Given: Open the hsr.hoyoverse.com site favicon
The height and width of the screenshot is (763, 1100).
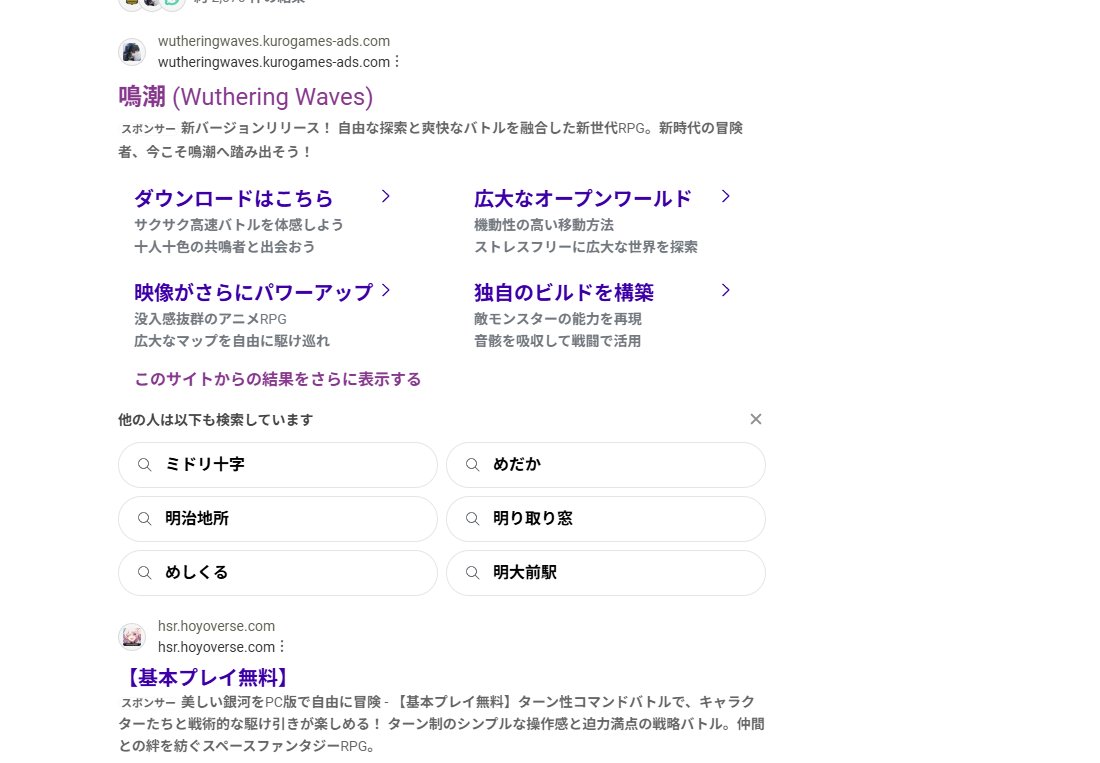Looking at the screenshot, I should (132, 637).
